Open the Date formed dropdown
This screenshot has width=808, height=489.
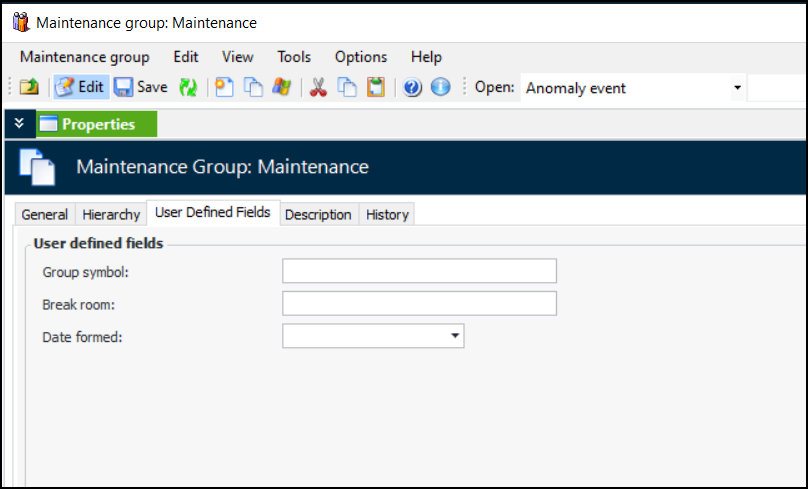[456, 337]
